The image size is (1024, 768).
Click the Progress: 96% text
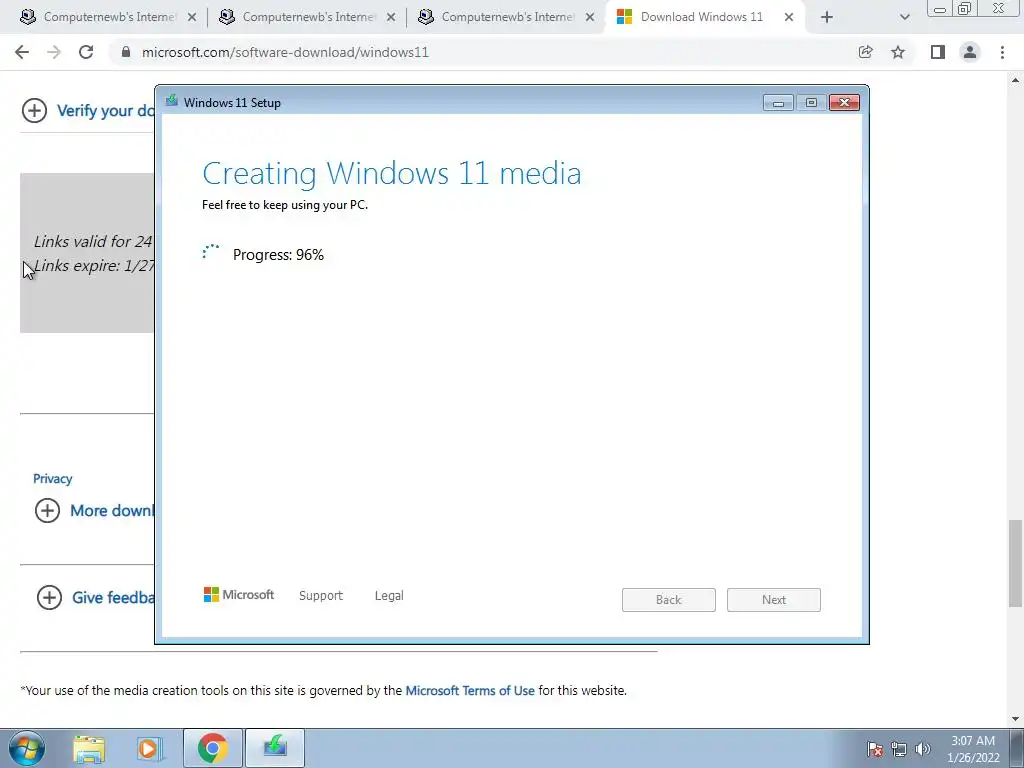[278, 255]
